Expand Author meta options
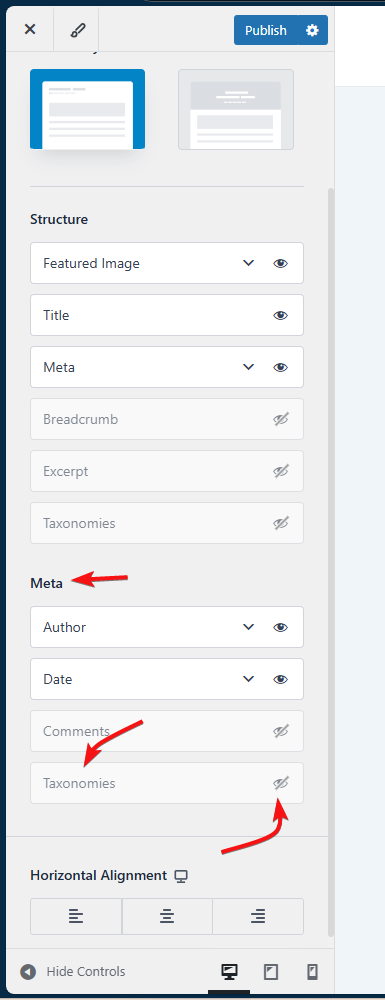The width and height of the screenshot is (385, 1000). coord(249,627)
